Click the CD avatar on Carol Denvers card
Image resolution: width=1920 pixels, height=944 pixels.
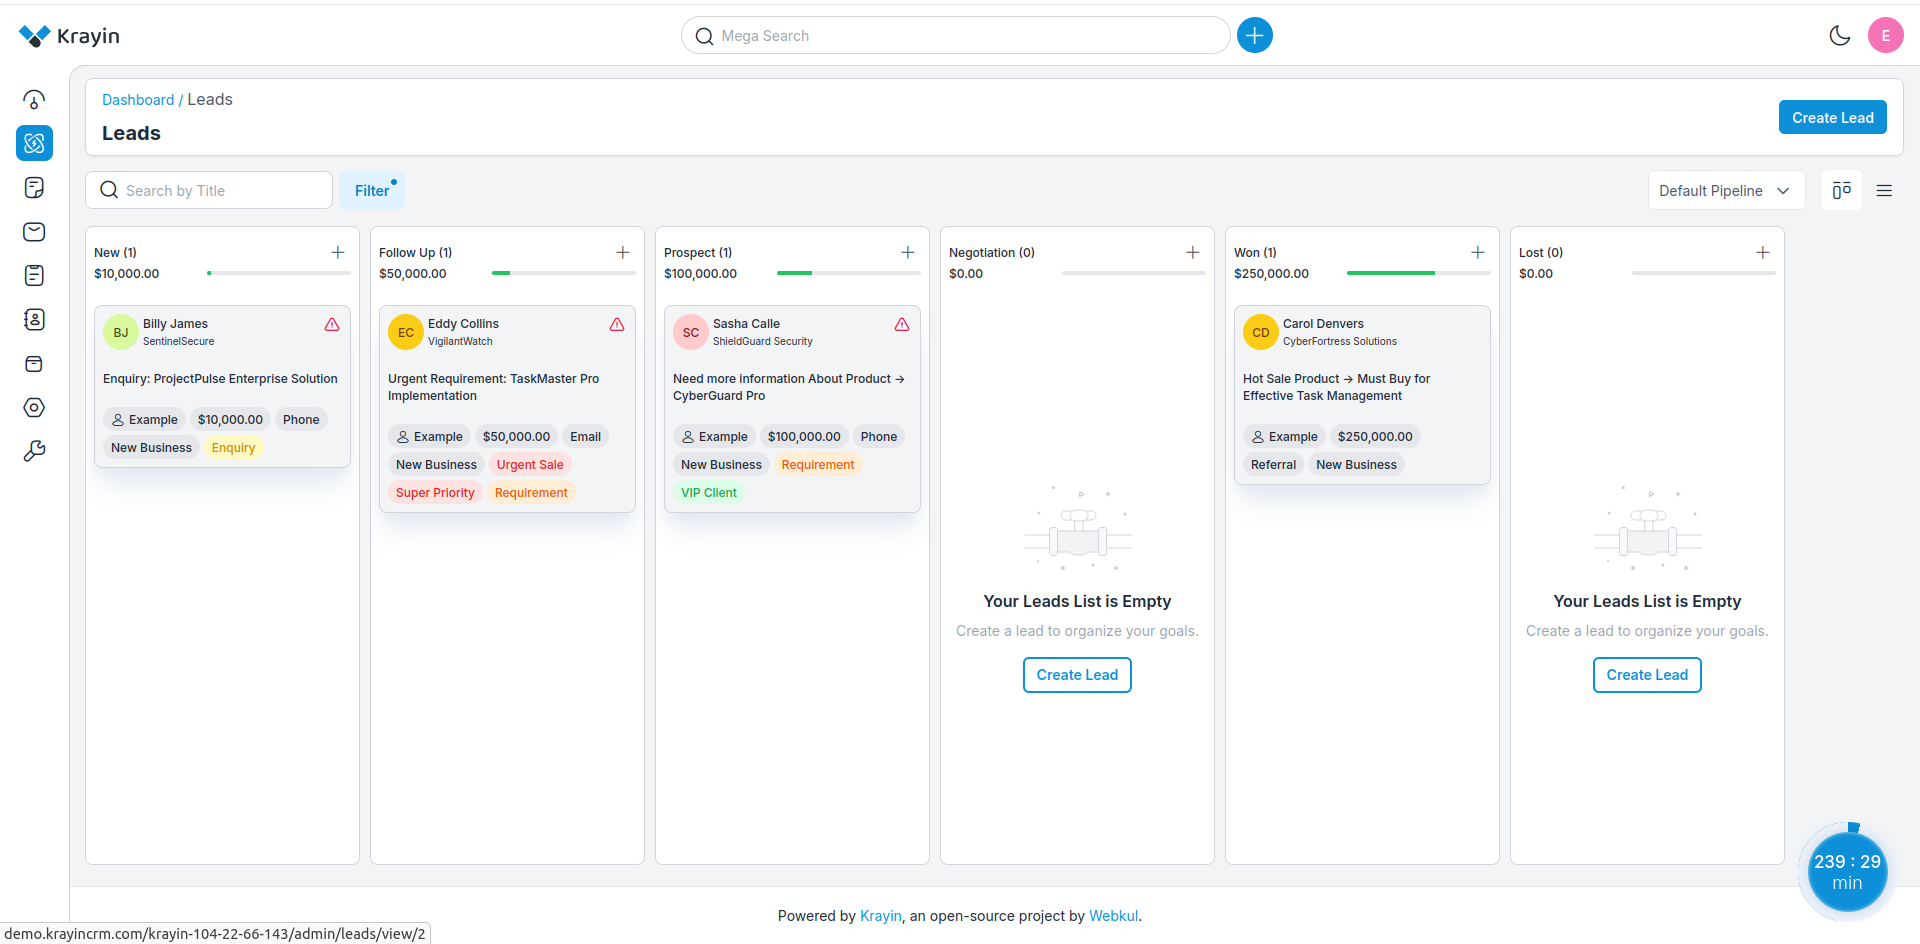point(1261,332)
